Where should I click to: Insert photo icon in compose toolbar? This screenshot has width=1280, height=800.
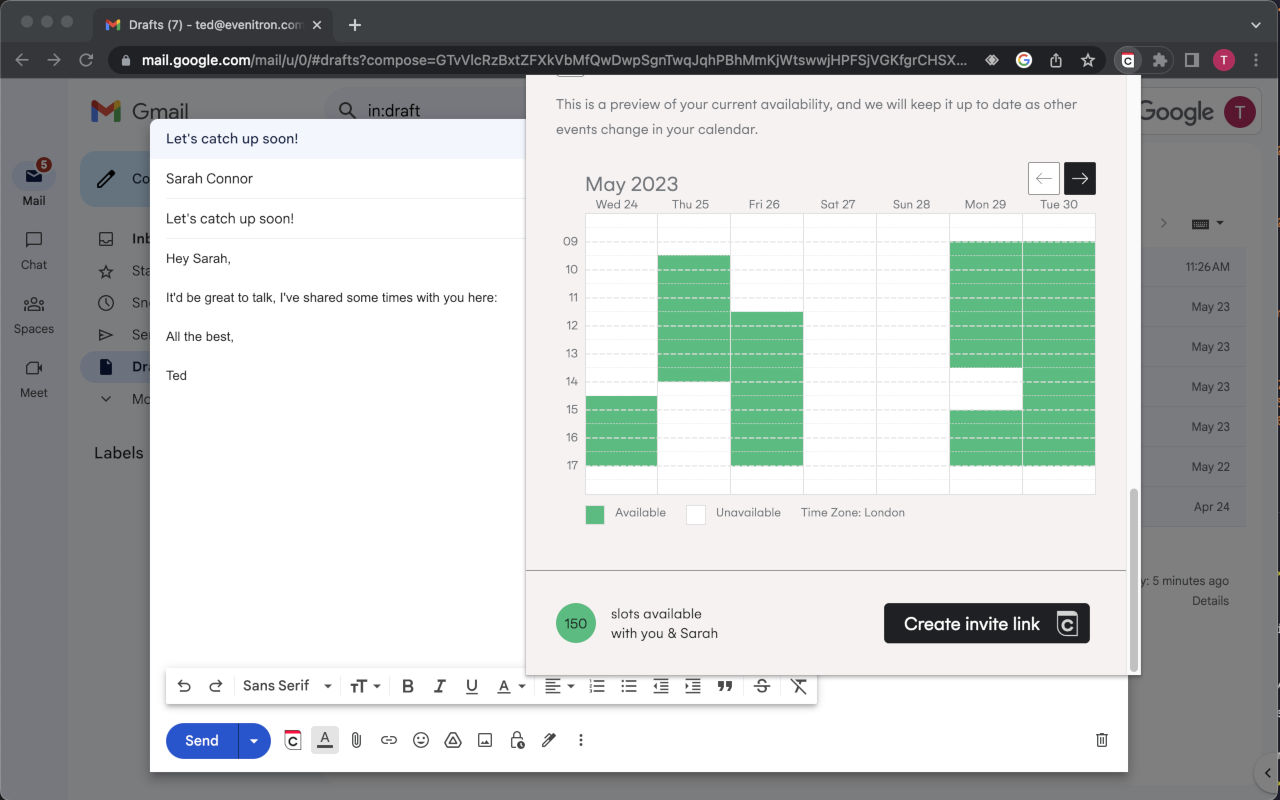485,741
